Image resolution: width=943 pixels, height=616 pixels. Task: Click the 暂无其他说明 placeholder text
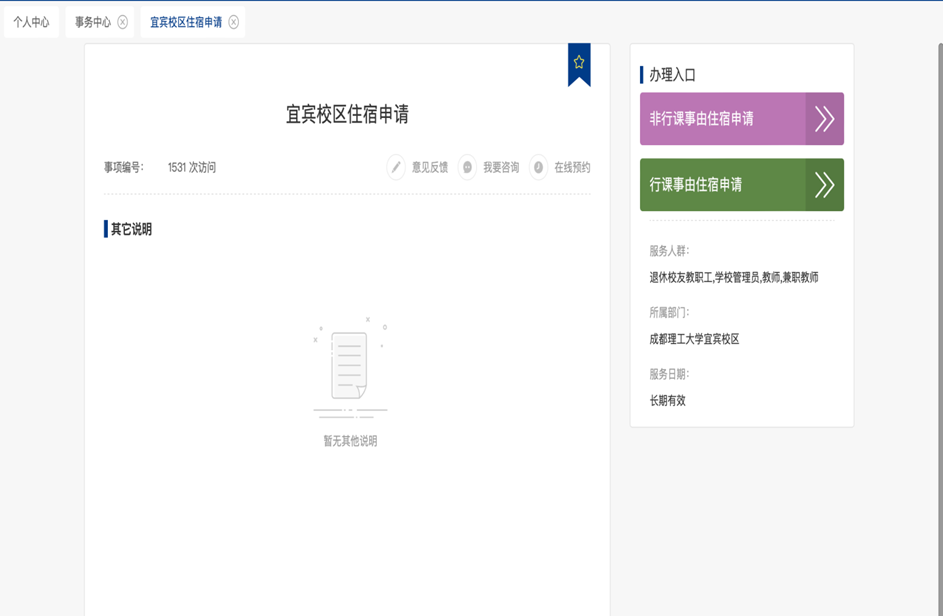tap(351, 441)
